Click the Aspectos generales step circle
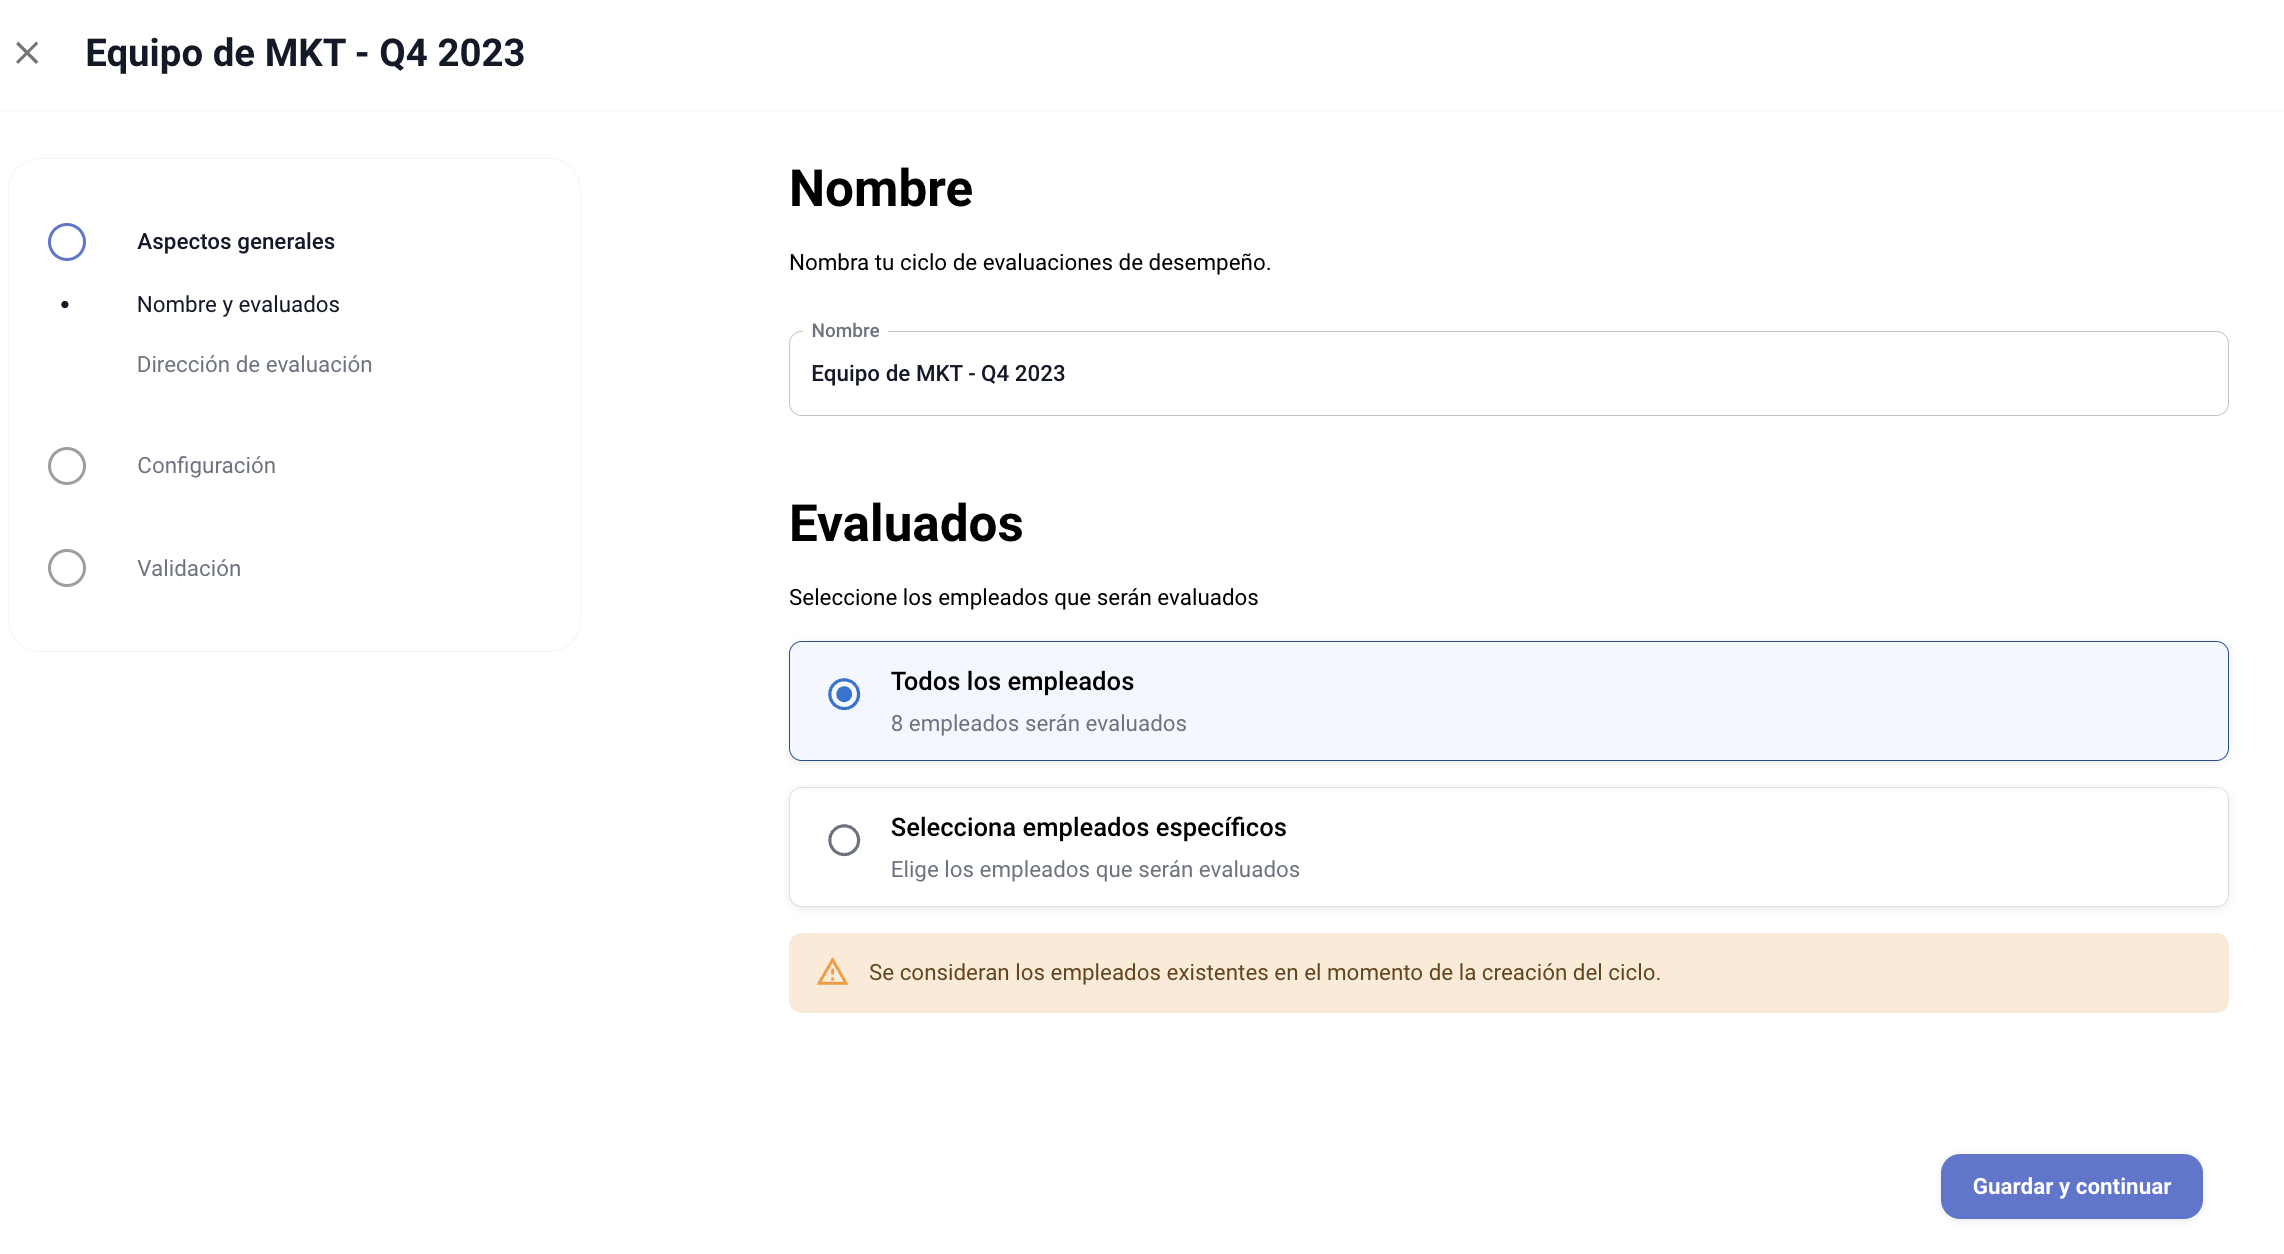Screen dimensions: 2284x1254 coord(67,242)
